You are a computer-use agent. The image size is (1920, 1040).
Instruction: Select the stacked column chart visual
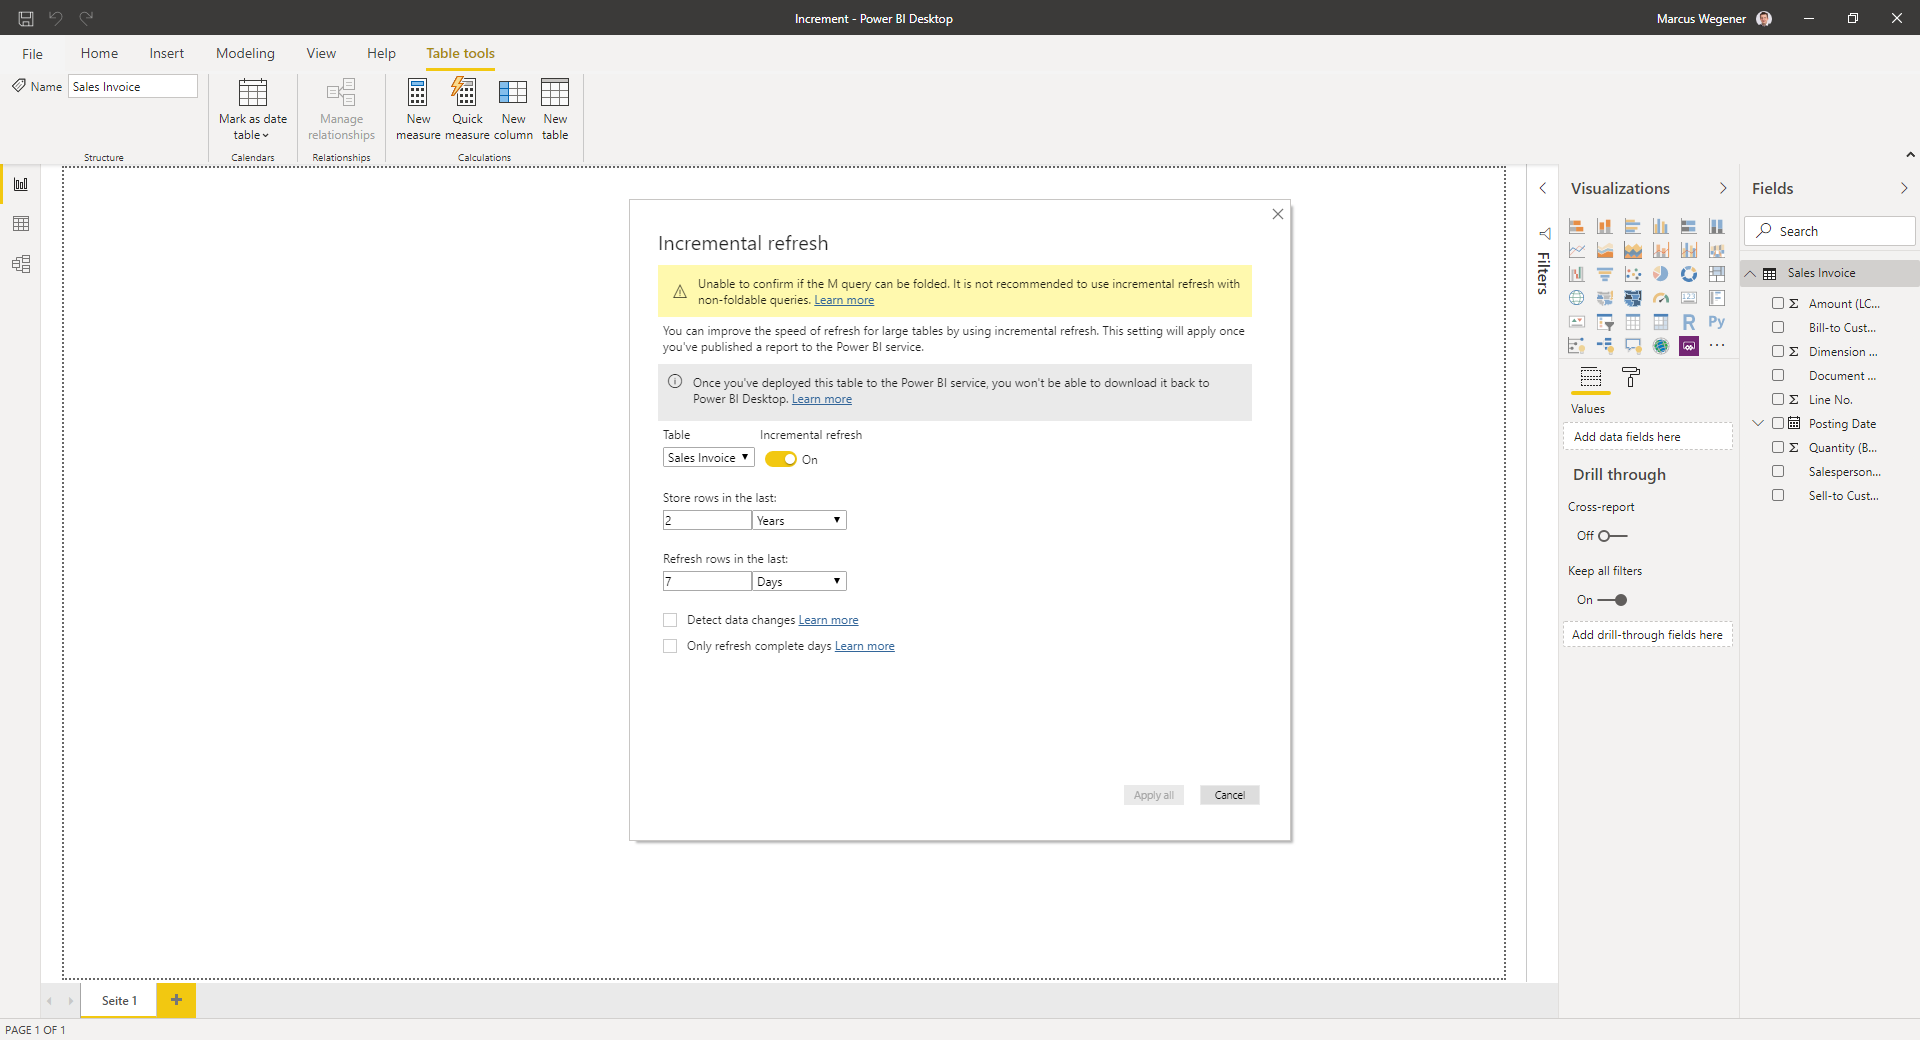point(1605,226)
